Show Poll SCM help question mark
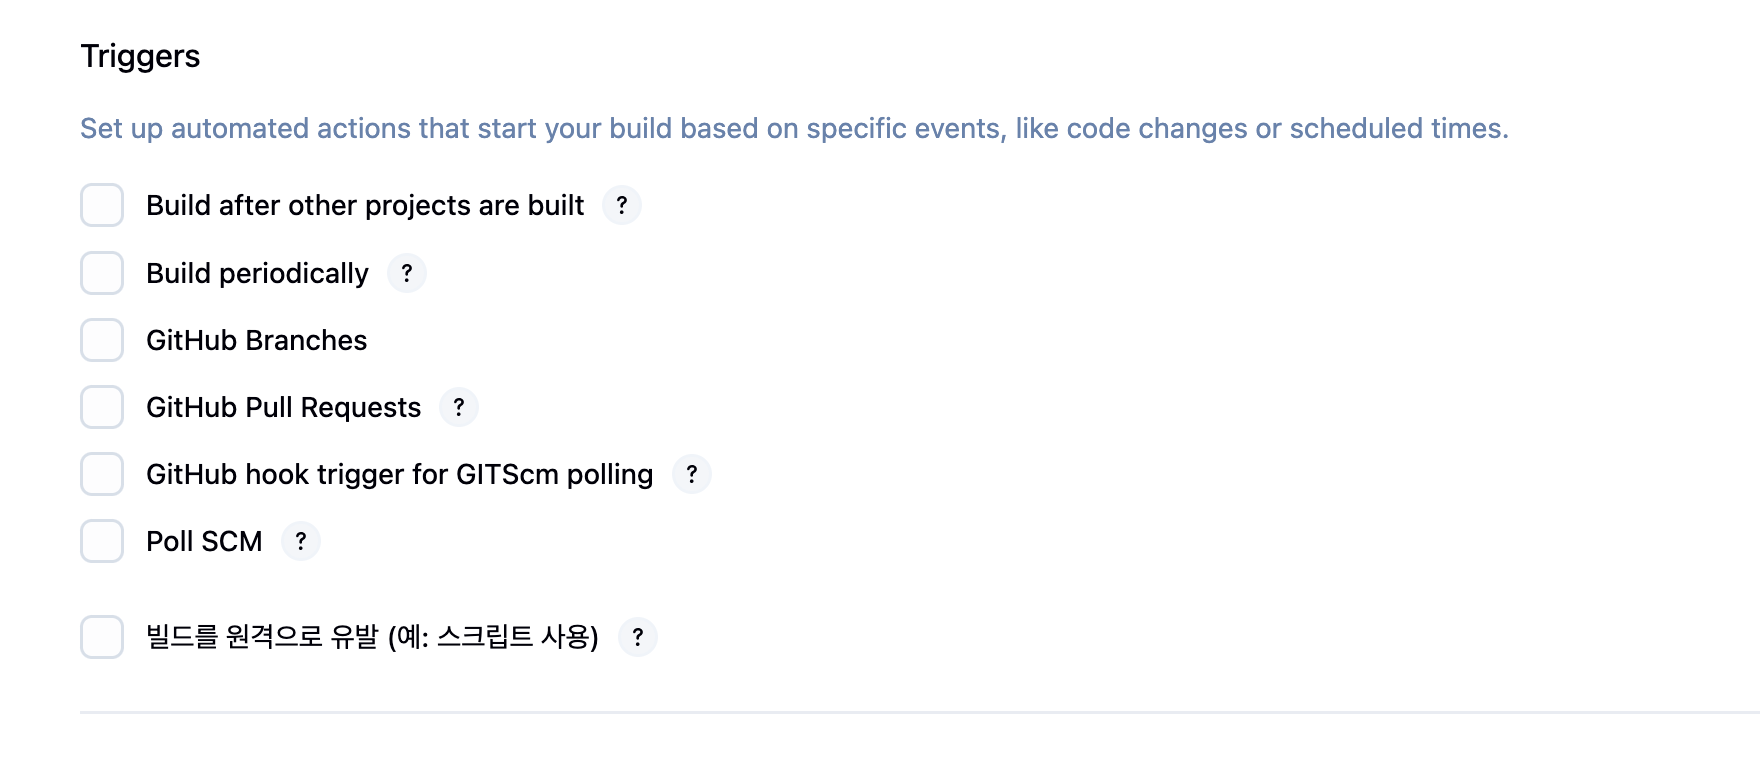 point(301,541)
